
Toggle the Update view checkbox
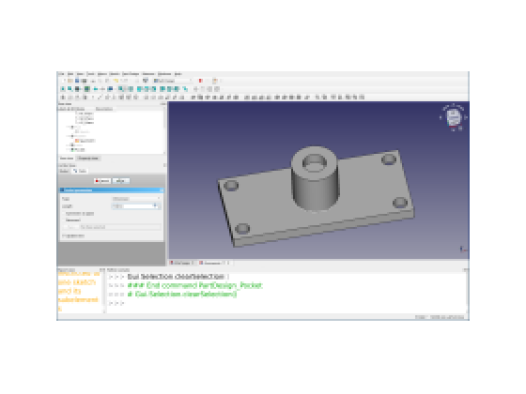pos(64,236)
